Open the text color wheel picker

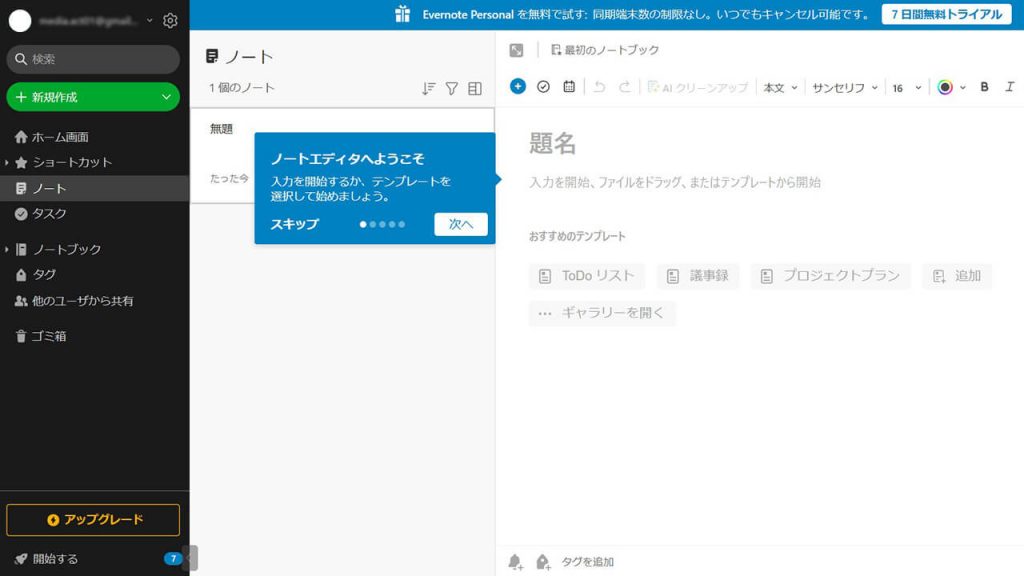click(944, 87)
